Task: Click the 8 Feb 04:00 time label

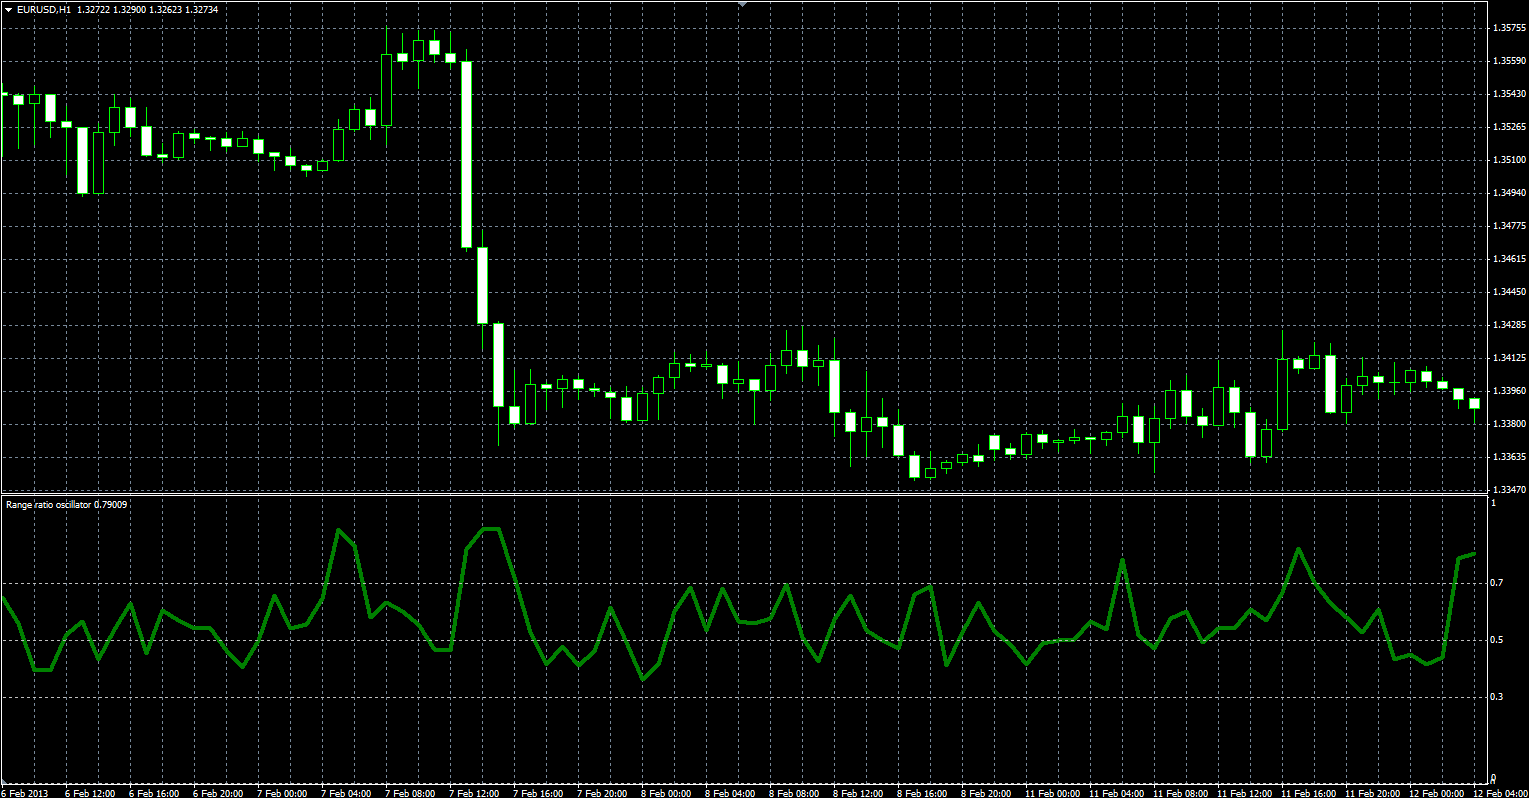Action: coord(729,793)
